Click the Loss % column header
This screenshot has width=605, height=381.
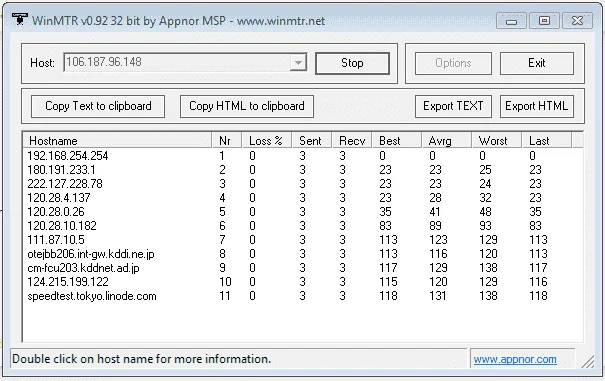pyautogui.click(x=267, y=141)
